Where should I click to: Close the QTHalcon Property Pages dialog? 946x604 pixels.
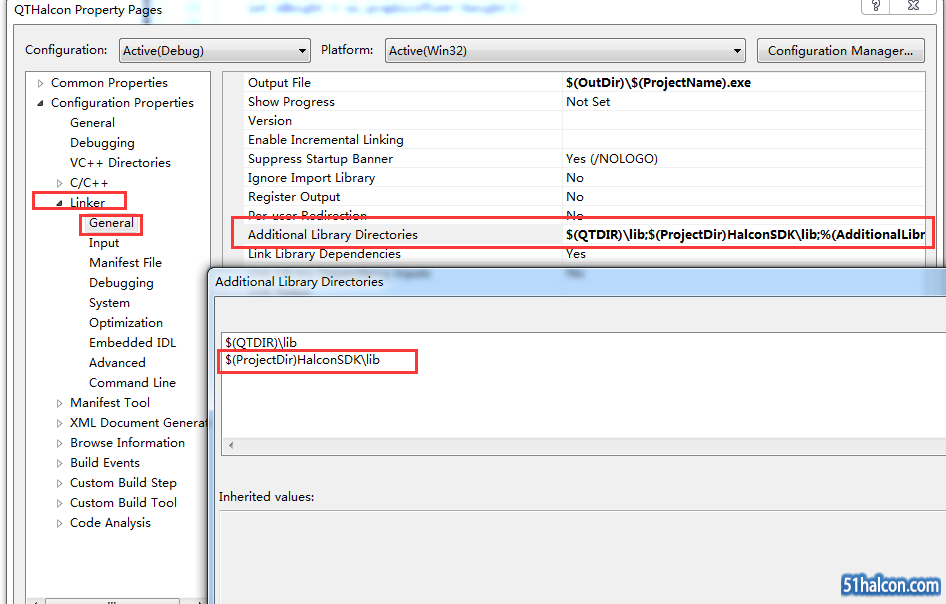tap(913, 6)
